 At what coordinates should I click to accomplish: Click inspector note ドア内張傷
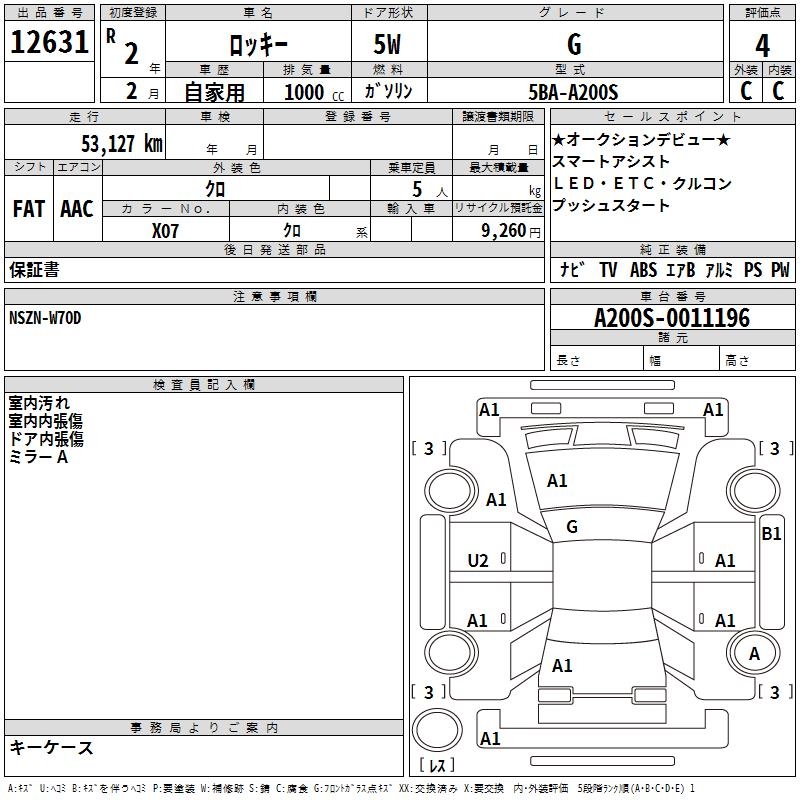pos(45,439)
